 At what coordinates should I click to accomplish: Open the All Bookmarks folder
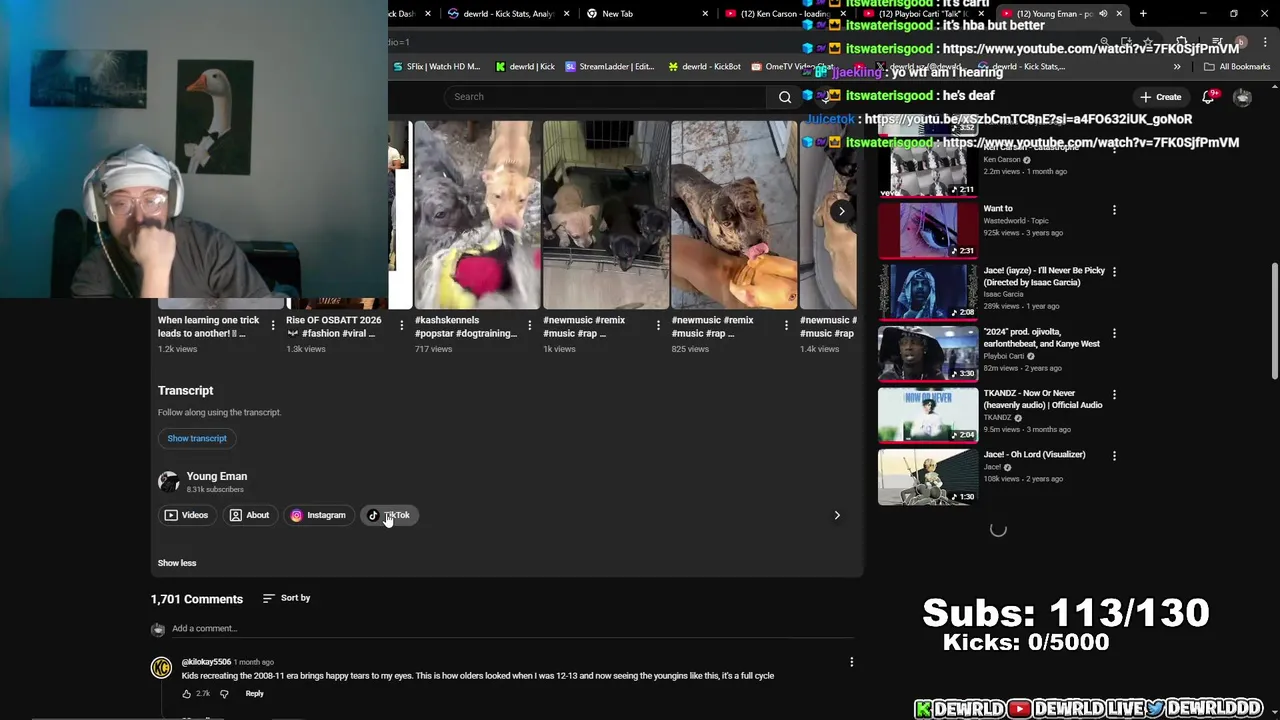(x=1237, y=67)
